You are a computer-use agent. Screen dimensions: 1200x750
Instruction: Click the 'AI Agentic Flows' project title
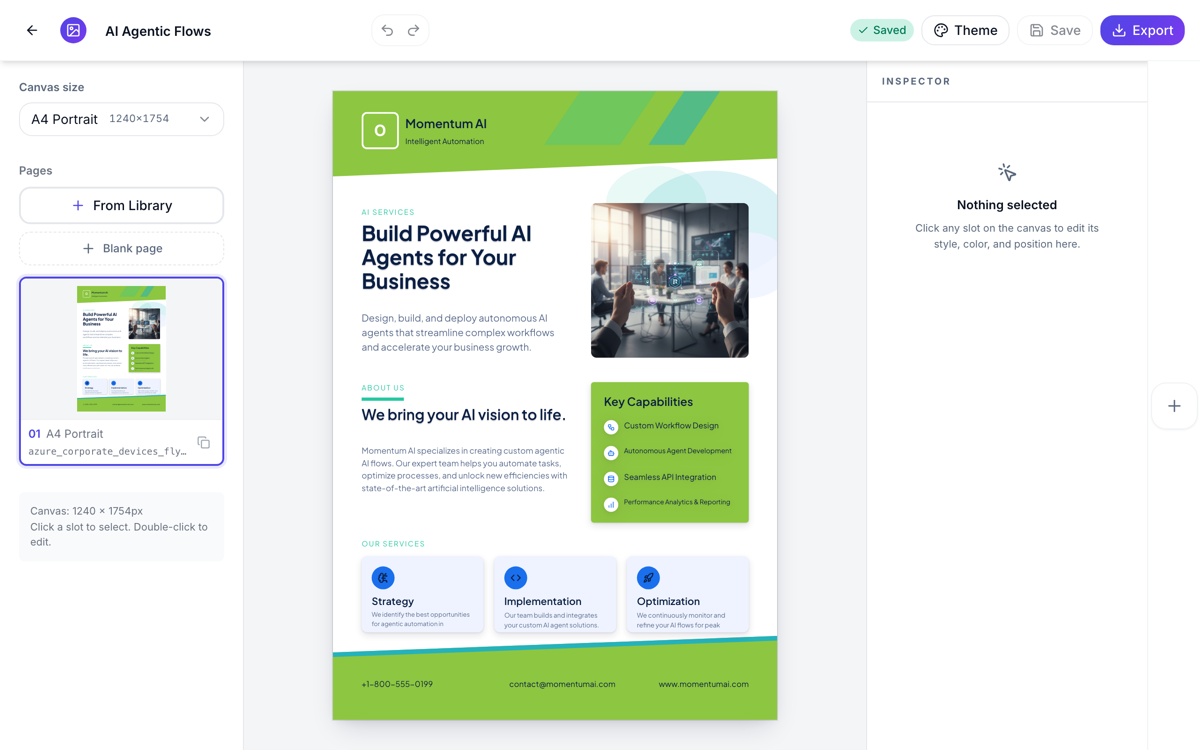pyautogui.click(x=158, y=31)
